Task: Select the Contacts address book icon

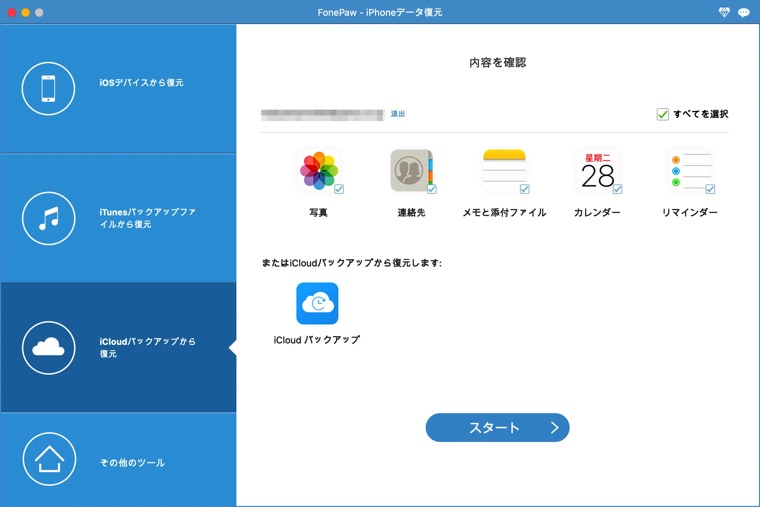Action: pyautogui.click(x=411, y=170)
